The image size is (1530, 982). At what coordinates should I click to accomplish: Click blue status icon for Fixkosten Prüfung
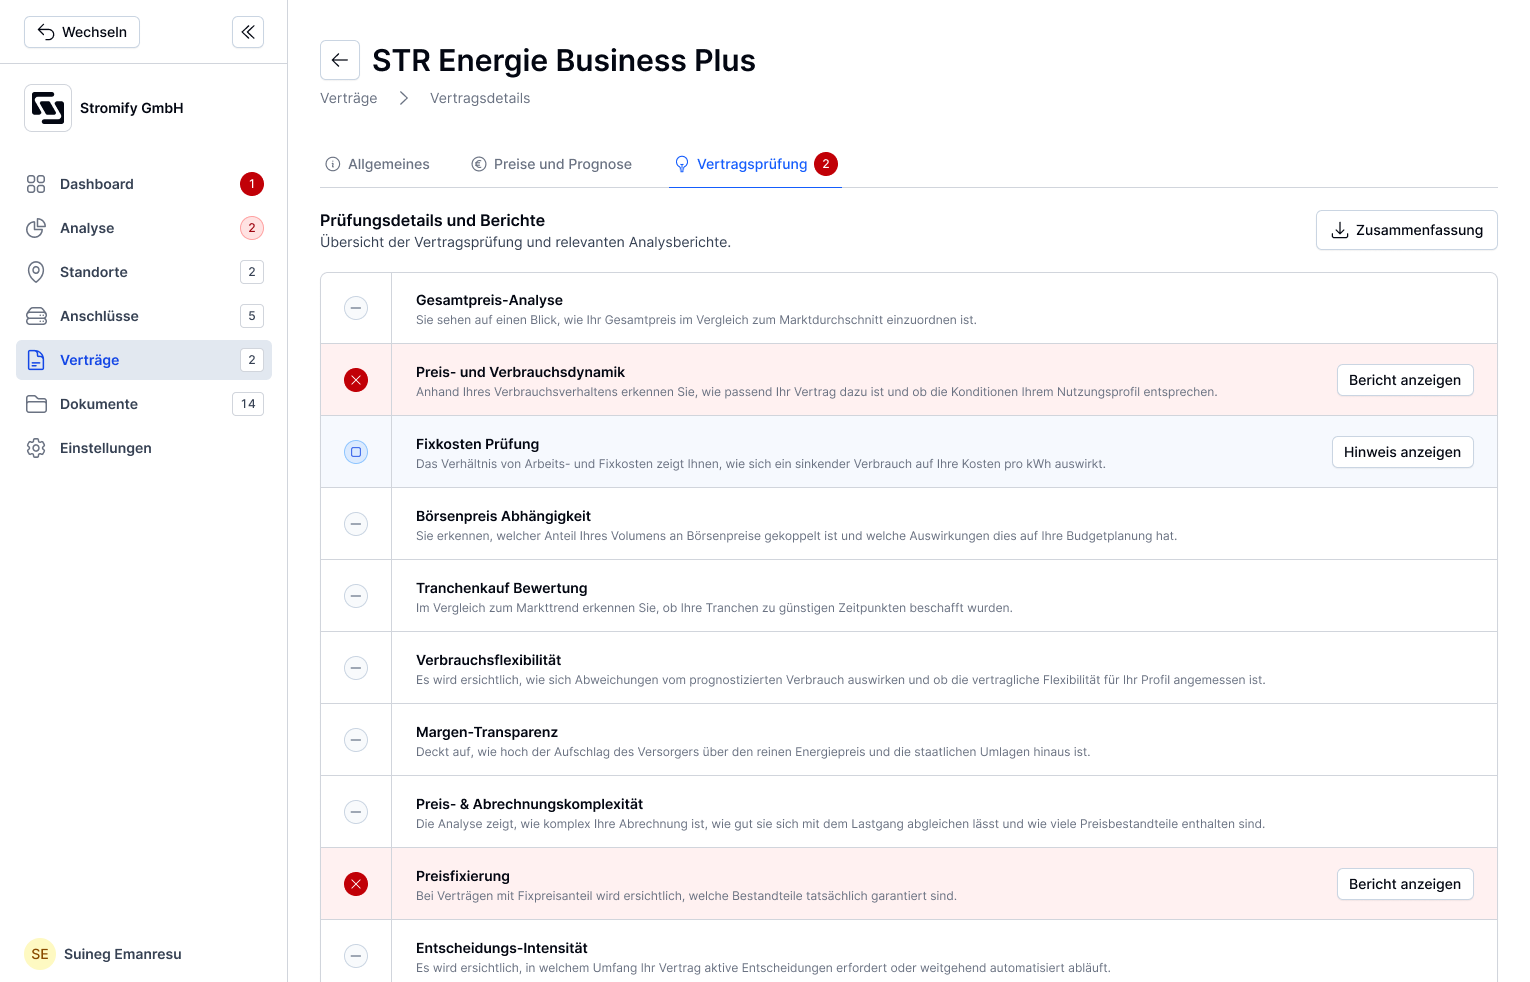(356, 452)
